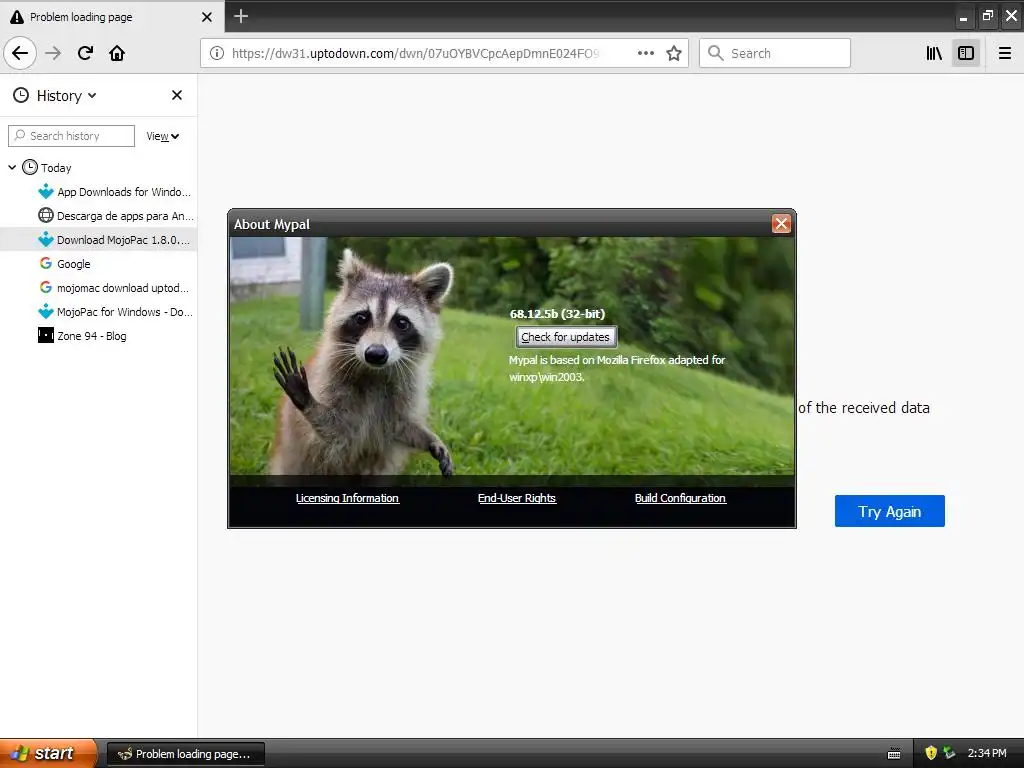Collapse the Today history group

coord(12,167)
